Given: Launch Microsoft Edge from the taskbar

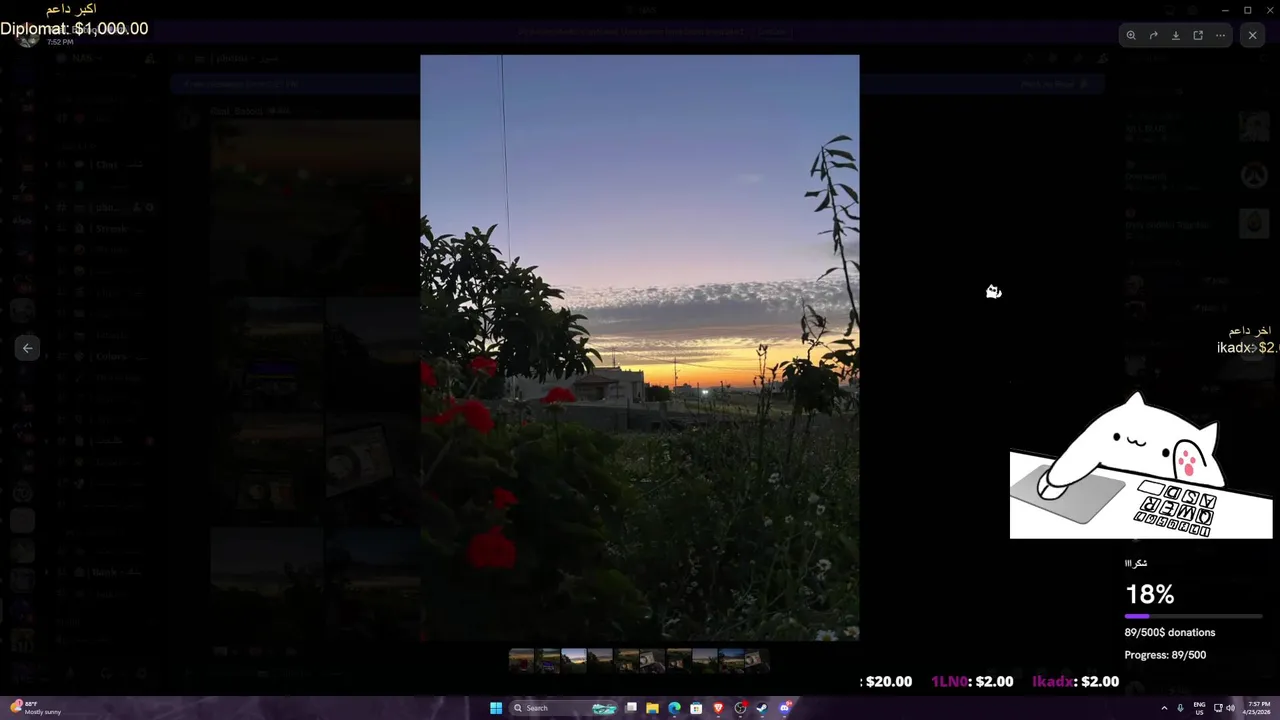Looking at the screenshot, I should (674, 708).
